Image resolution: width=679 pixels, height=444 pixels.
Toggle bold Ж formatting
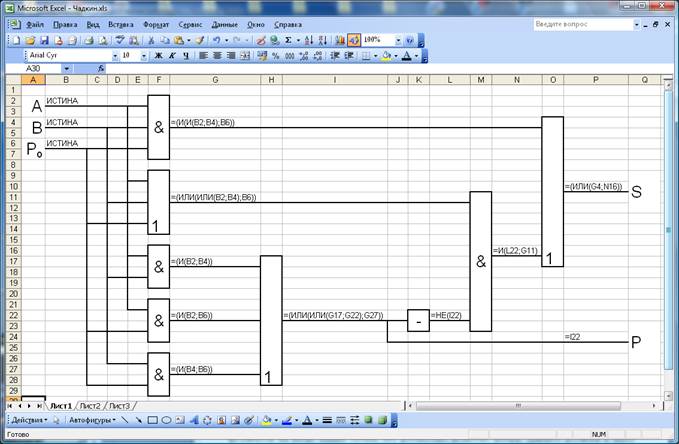[158, 55]
